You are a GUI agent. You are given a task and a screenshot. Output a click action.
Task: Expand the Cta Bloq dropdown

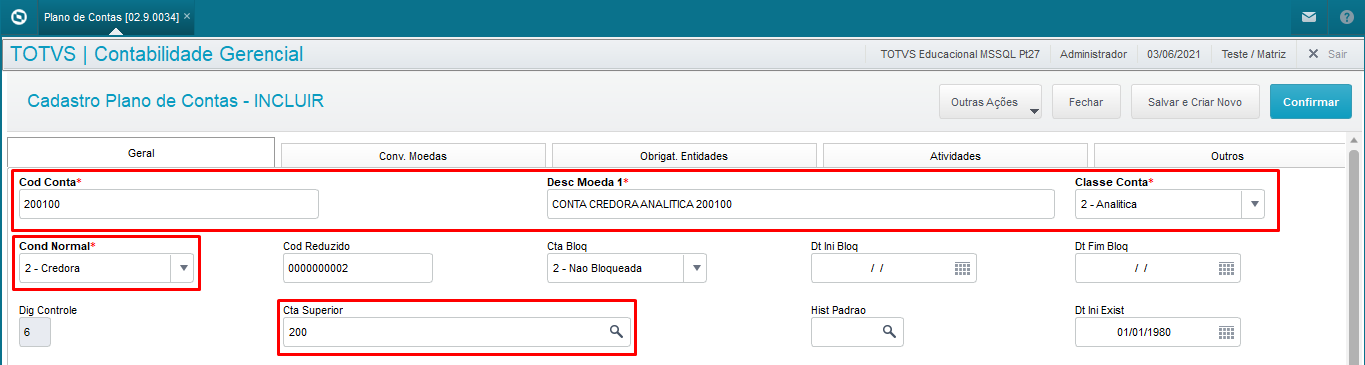point(695,268)
